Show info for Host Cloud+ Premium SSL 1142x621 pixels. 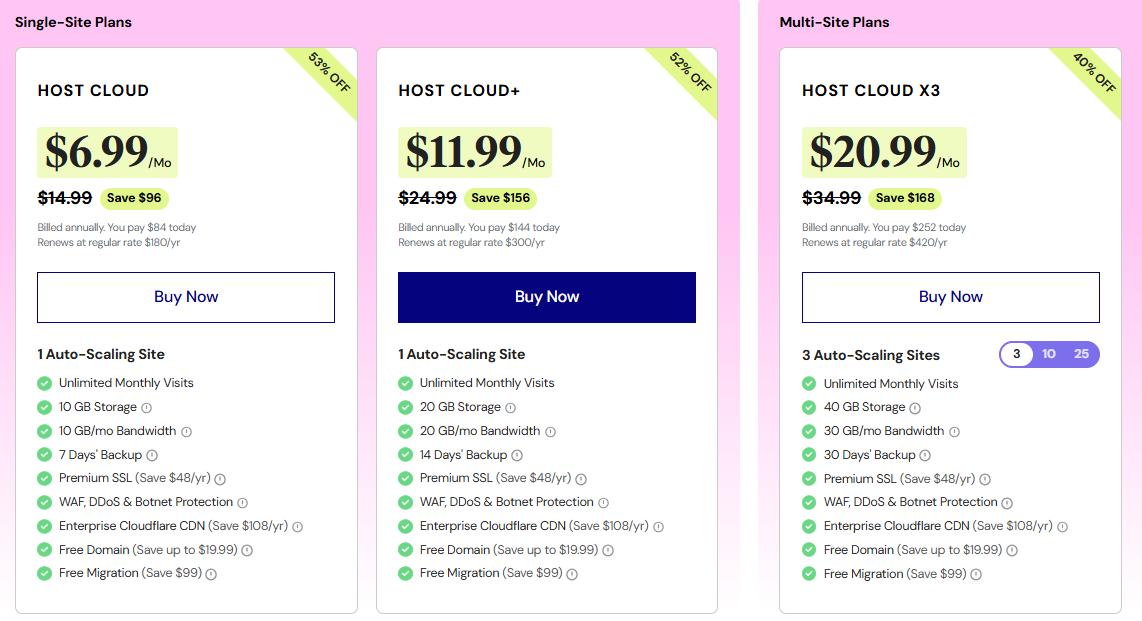(581, 479)
